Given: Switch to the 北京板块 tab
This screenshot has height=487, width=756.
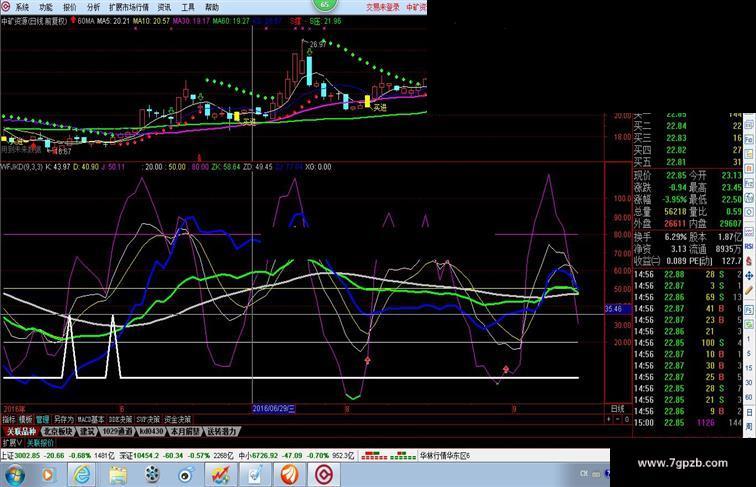Looking at the screenshot, I should [59, 431].
